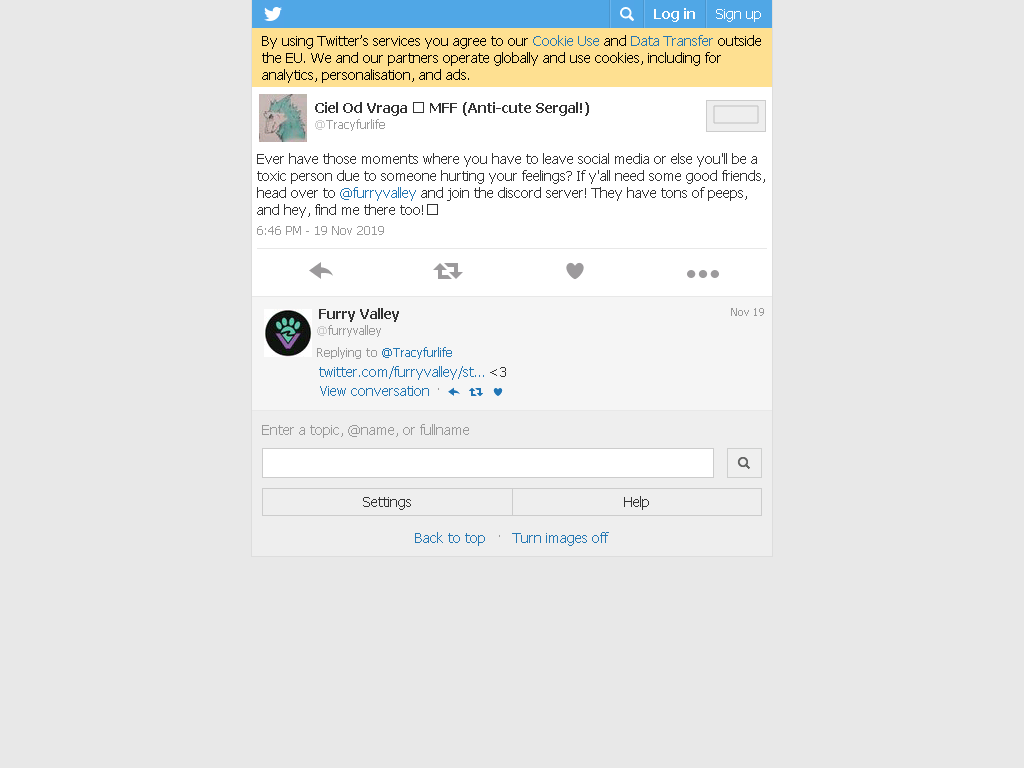Submit search with bottom magnifier button
The image size is (1024, 768).
(744, 463)
